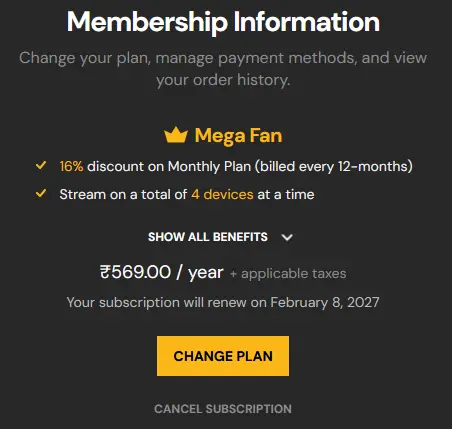Click the highlighted 4 devices text
Image resolution: width=452 pixels, height=429 pixels.
coord(222,194)
